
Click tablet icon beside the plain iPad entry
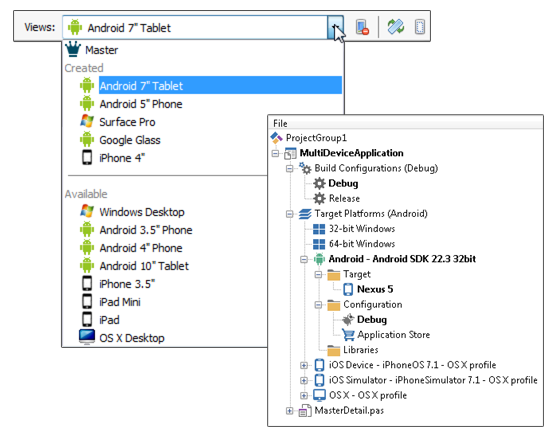coord(87,320)
